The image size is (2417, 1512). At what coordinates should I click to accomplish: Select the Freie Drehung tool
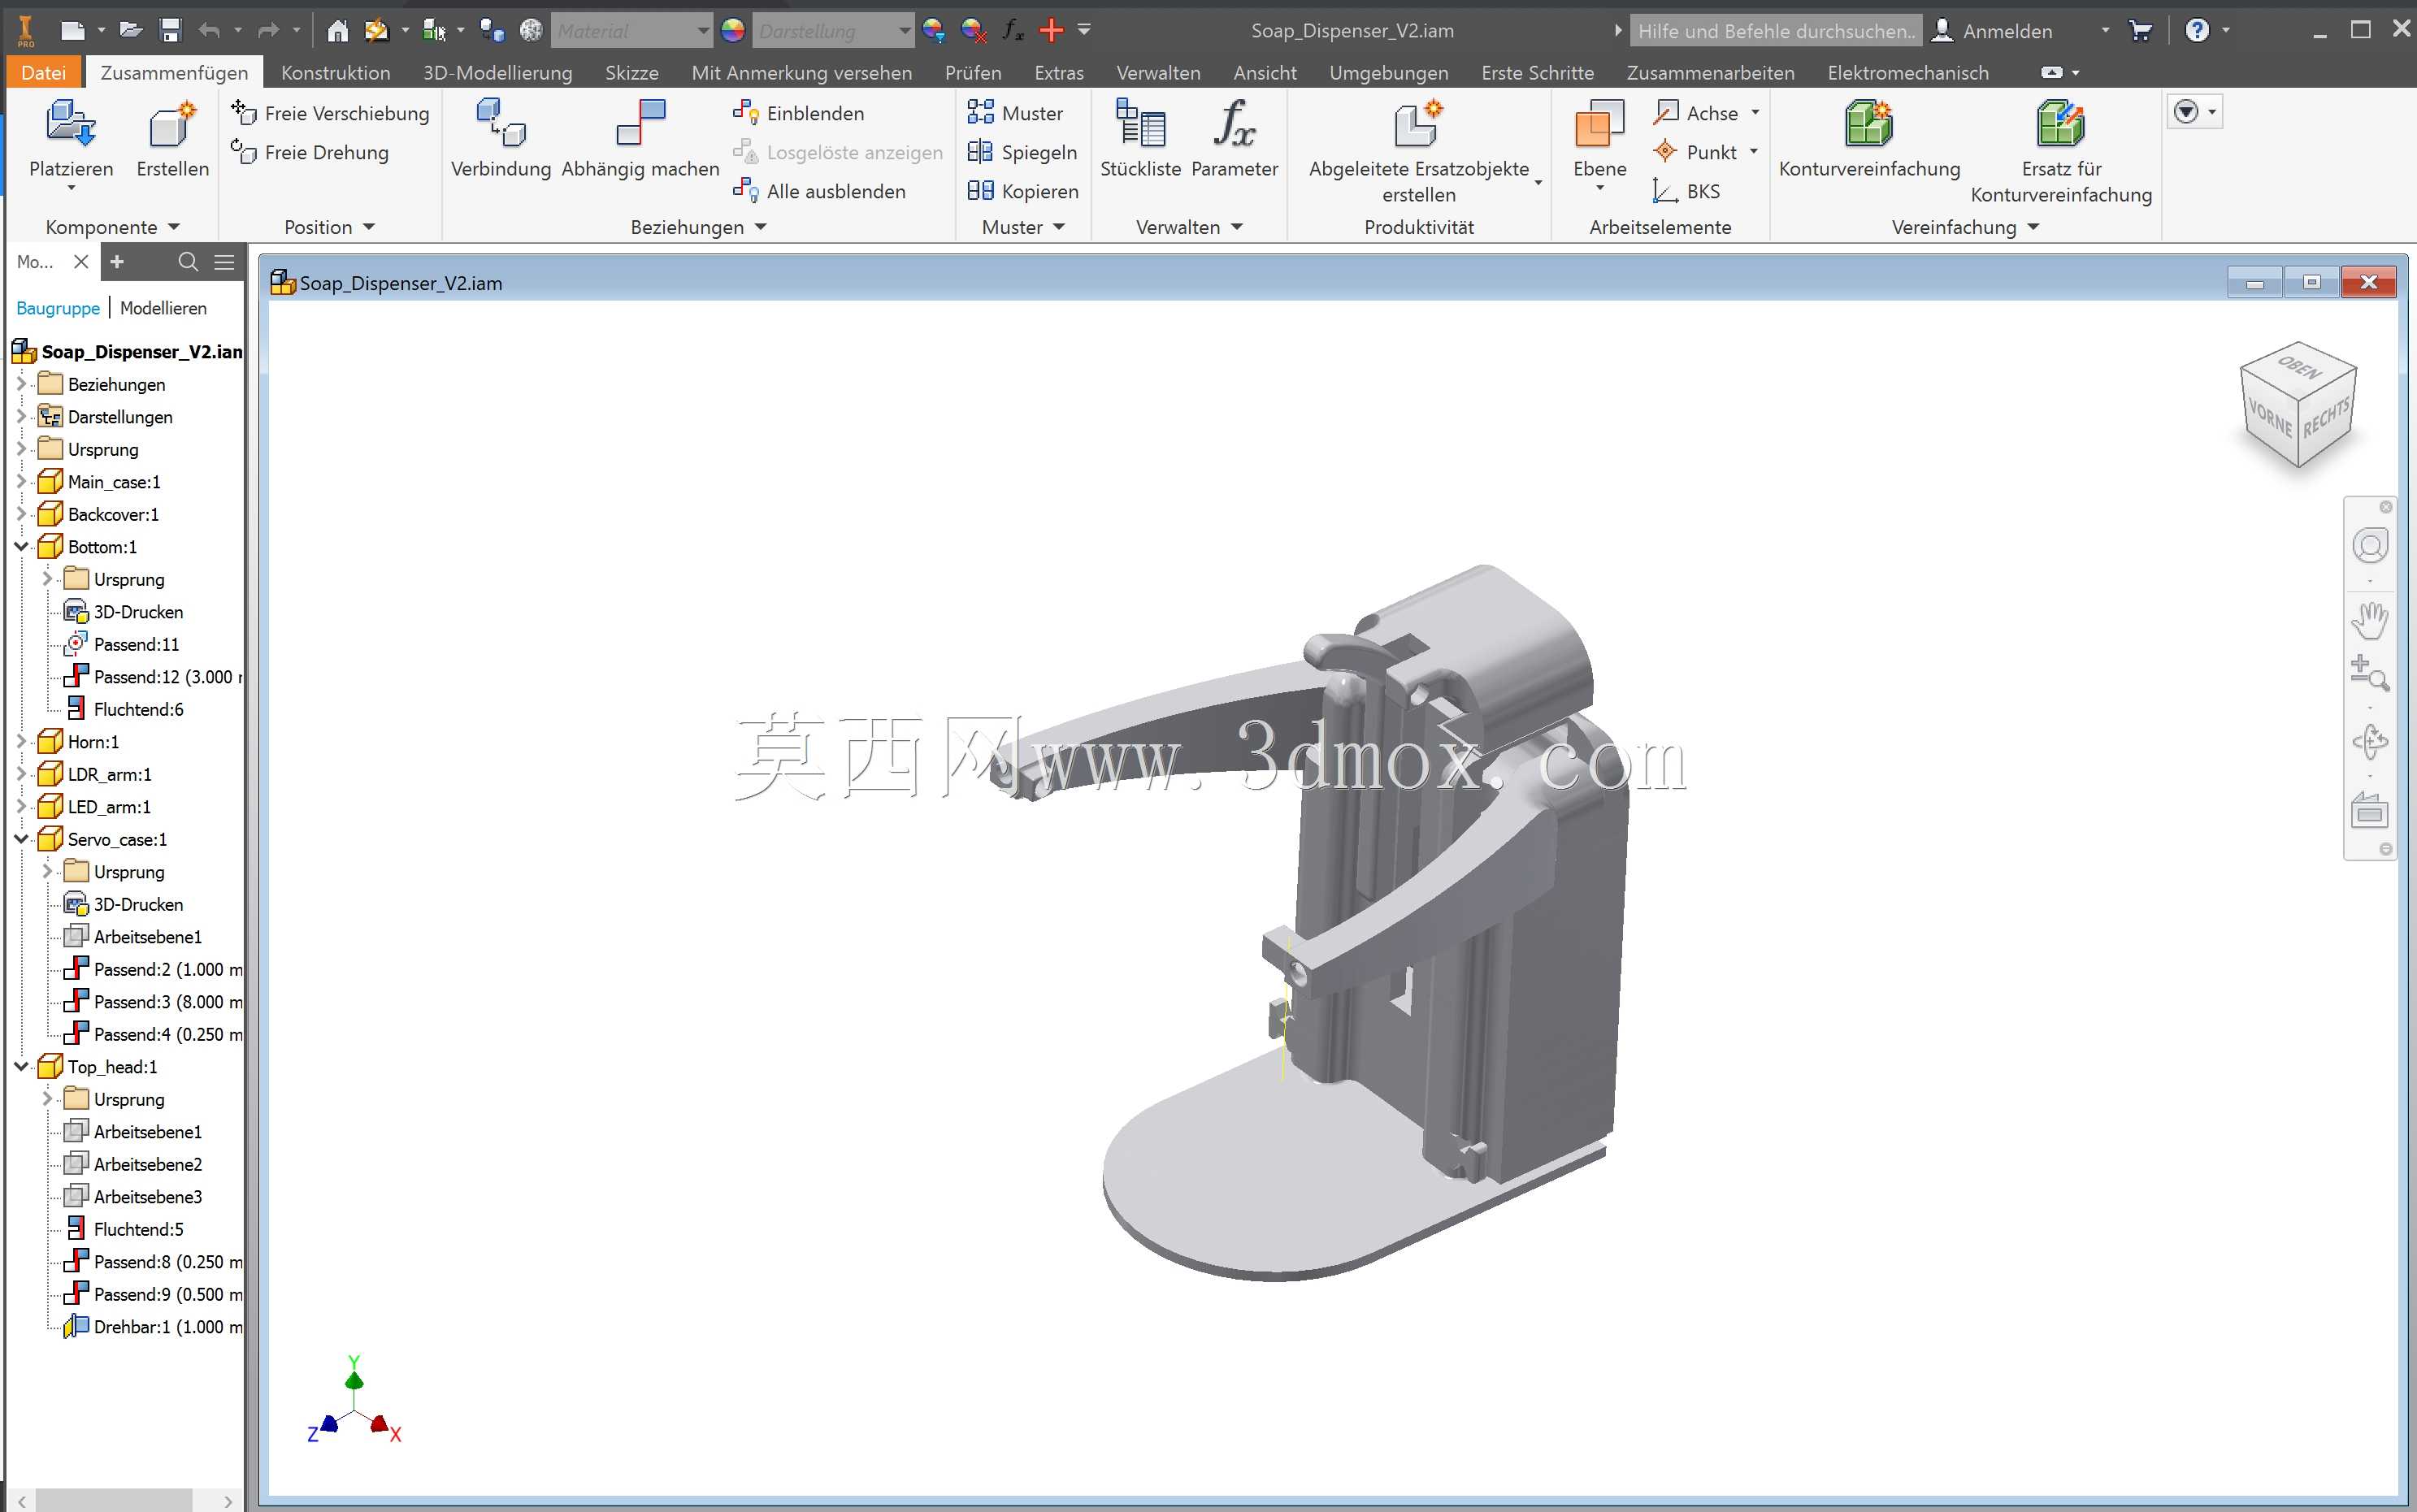click(x=310, y=152)
